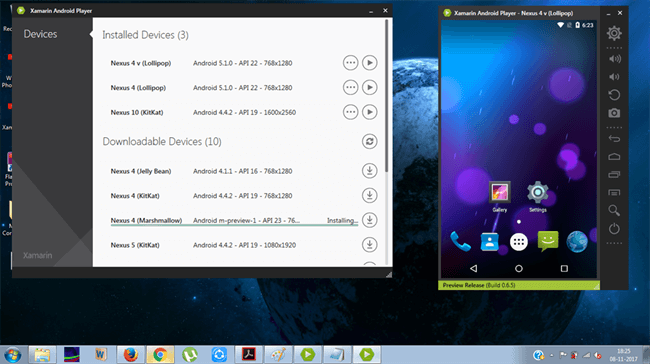The height and width of the screenshot is (364, 650).
Task: Click the taskbar clock
Action: [623, 355]
